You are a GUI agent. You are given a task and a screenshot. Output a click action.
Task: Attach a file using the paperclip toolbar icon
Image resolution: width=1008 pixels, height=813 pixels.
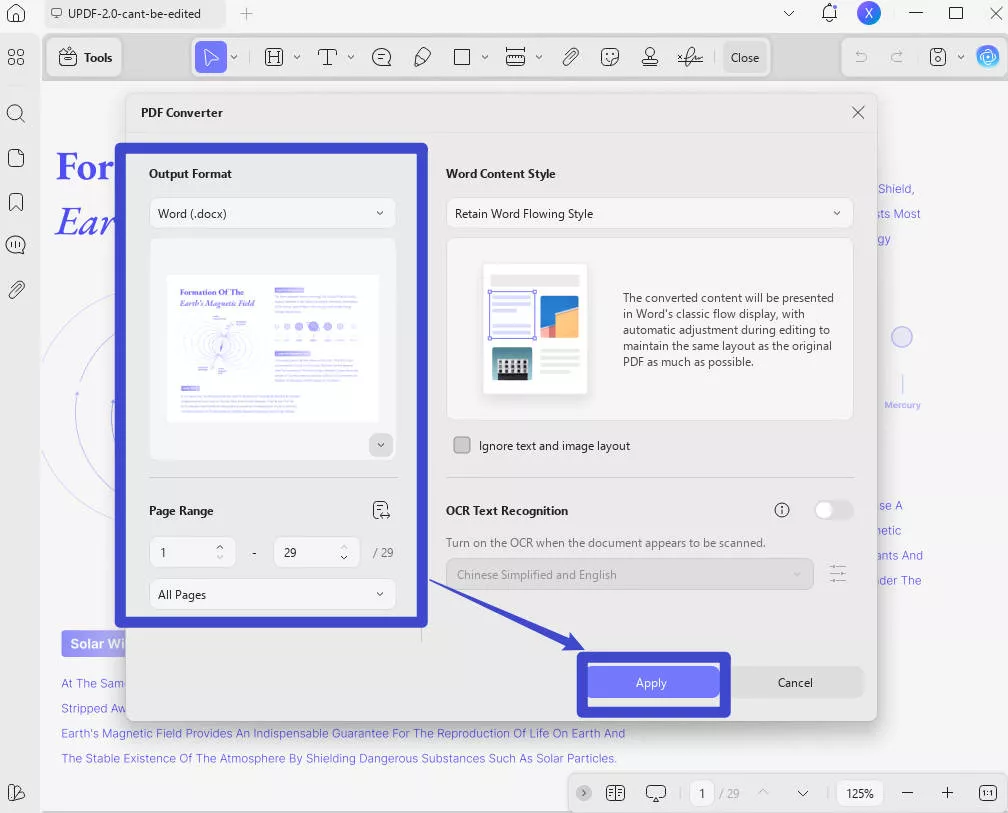tap(571, 57)
